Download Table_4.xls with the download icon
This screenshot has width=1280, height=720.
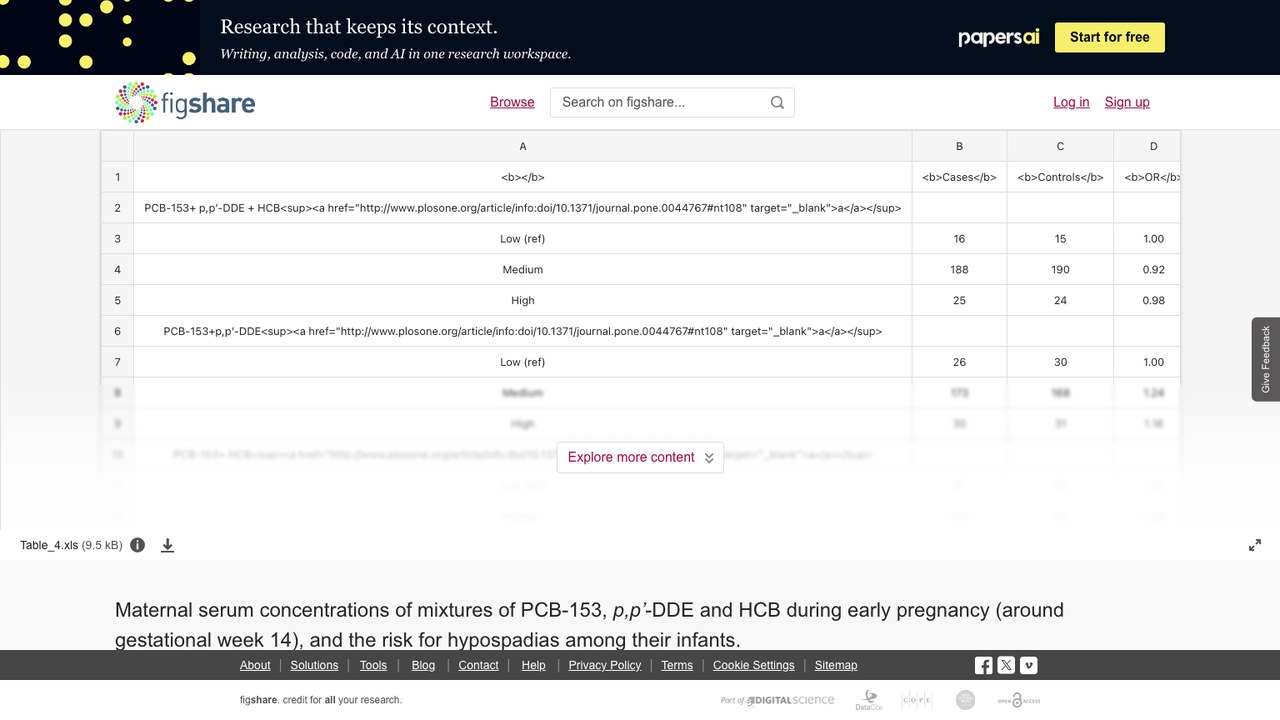point(168,545)
